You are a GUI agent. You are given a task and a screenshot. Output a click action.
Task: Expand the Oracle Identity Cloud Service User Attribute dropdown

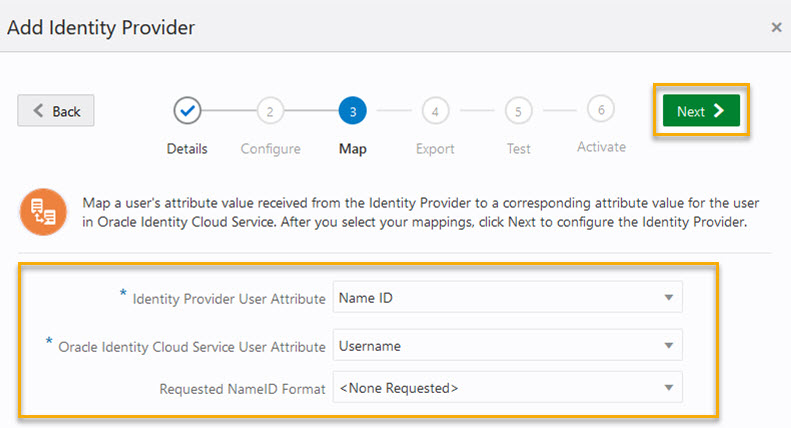click(x=508, y=345)
